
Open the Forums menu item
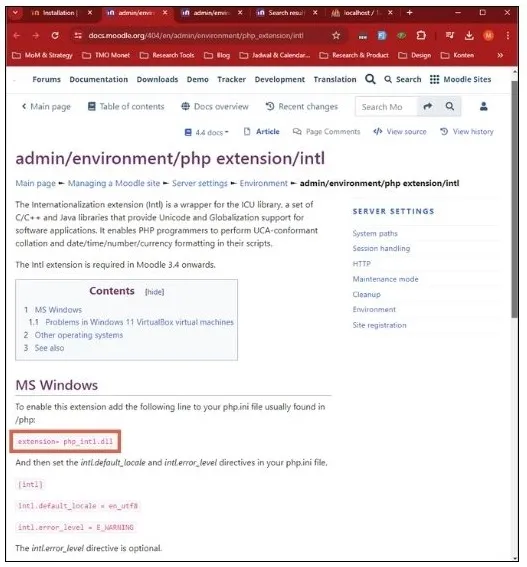[46, 79]
